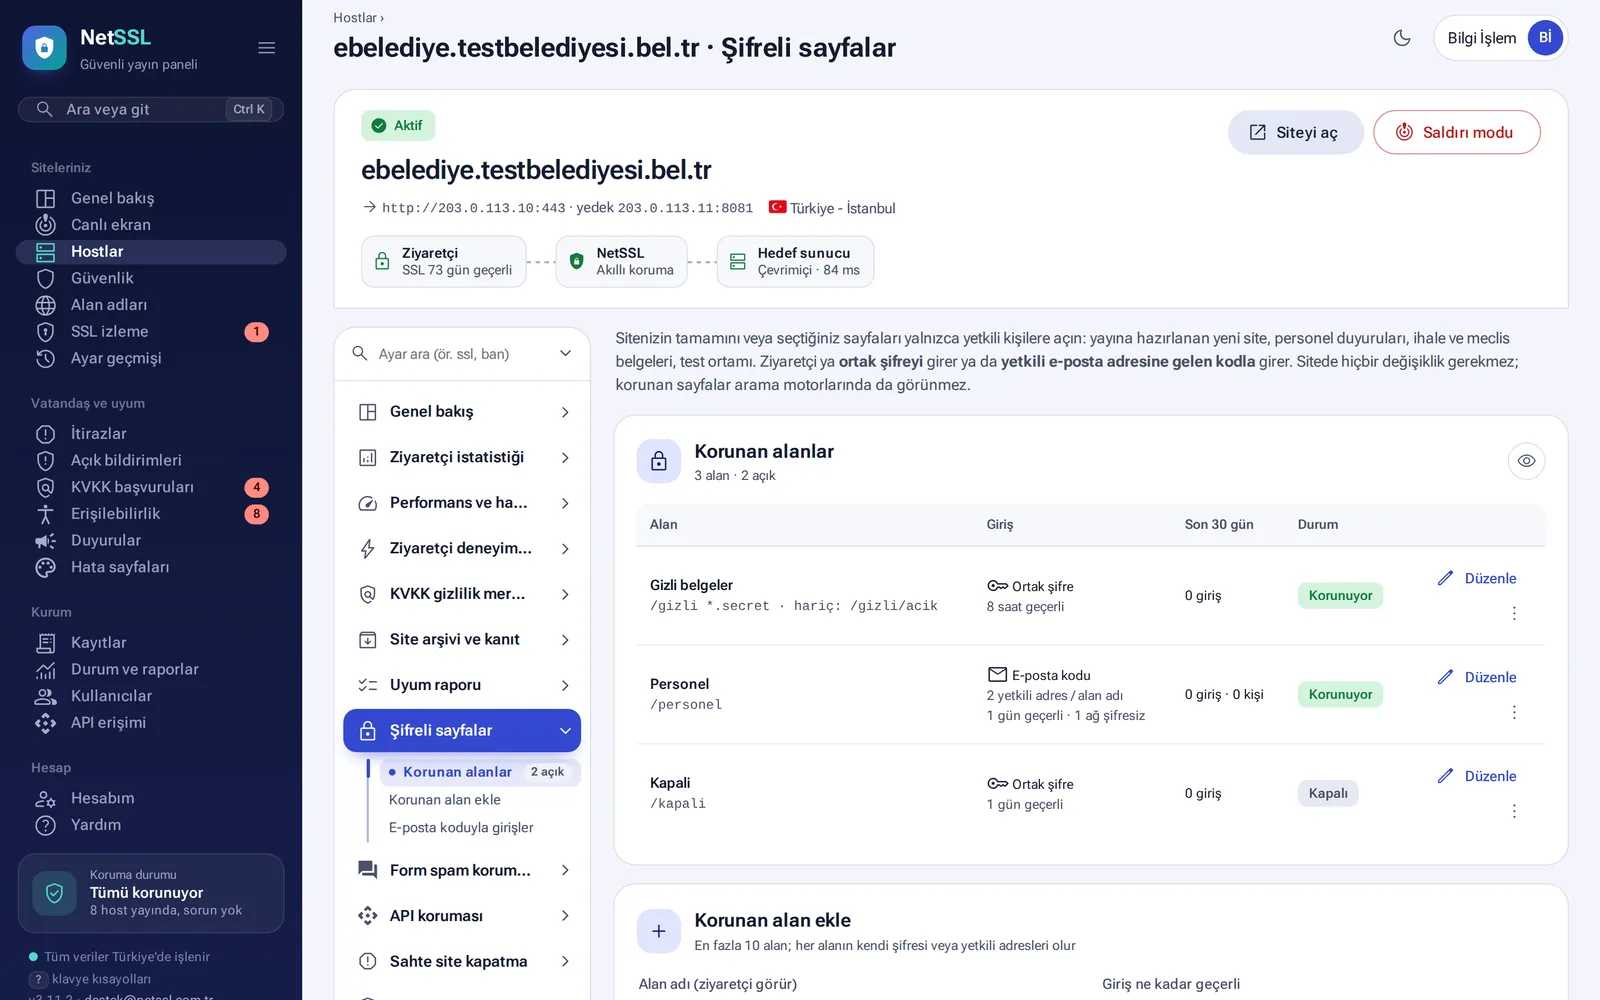The image size is (1600, 1000).
Task: Edit Kapalı area via Düzenle
Action: pos(1477,776)
